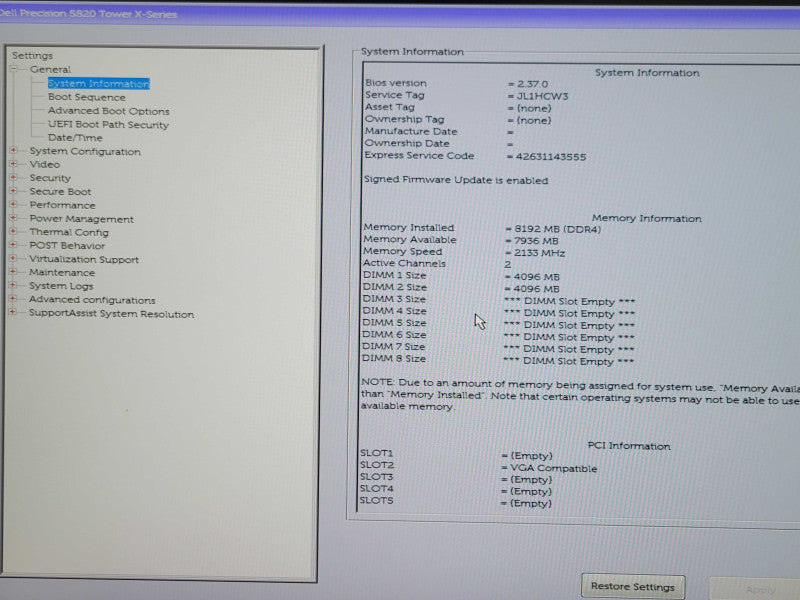
Task: Expand the POST Behavior node
Action: [14, 245]
